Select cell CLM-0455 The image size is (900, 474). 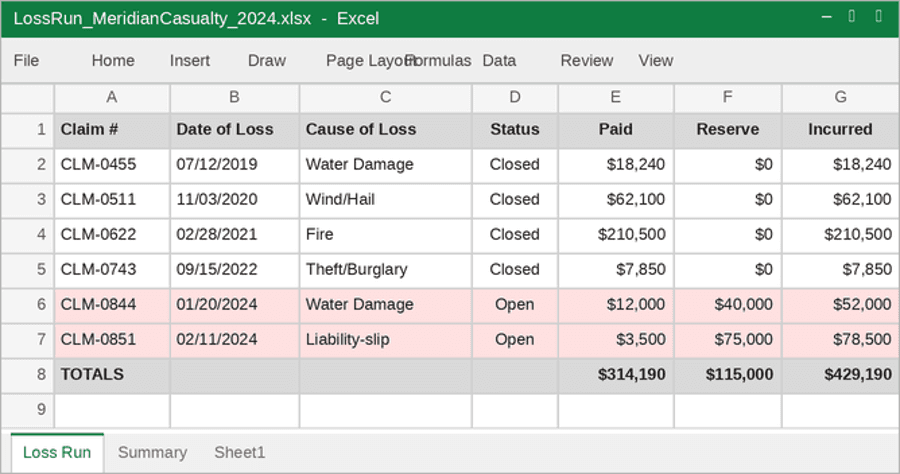point(112,165)
